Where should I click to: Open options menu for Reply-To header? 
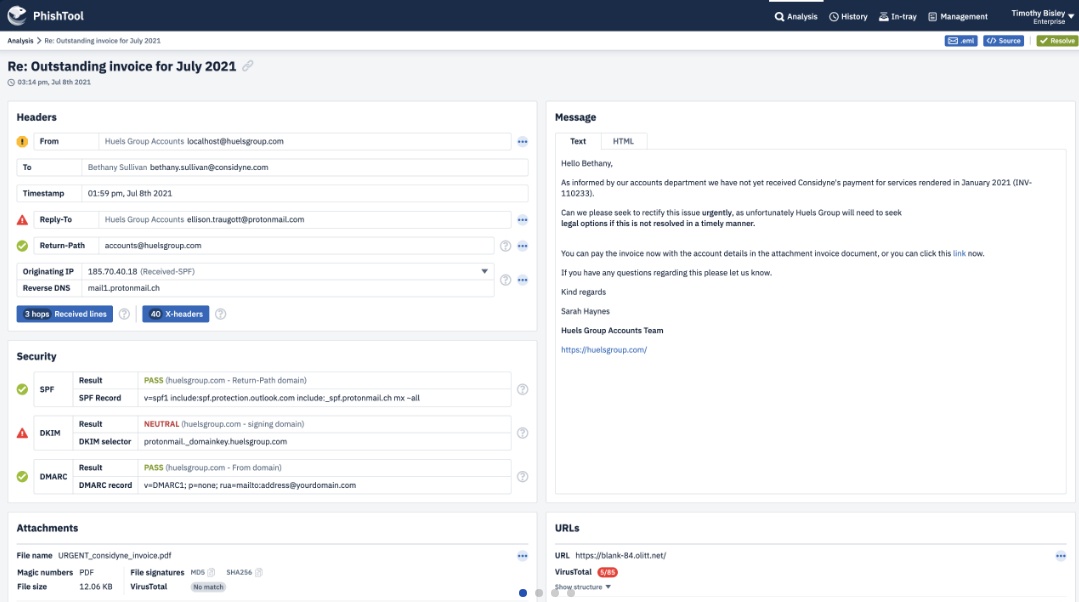coord(522,220)
